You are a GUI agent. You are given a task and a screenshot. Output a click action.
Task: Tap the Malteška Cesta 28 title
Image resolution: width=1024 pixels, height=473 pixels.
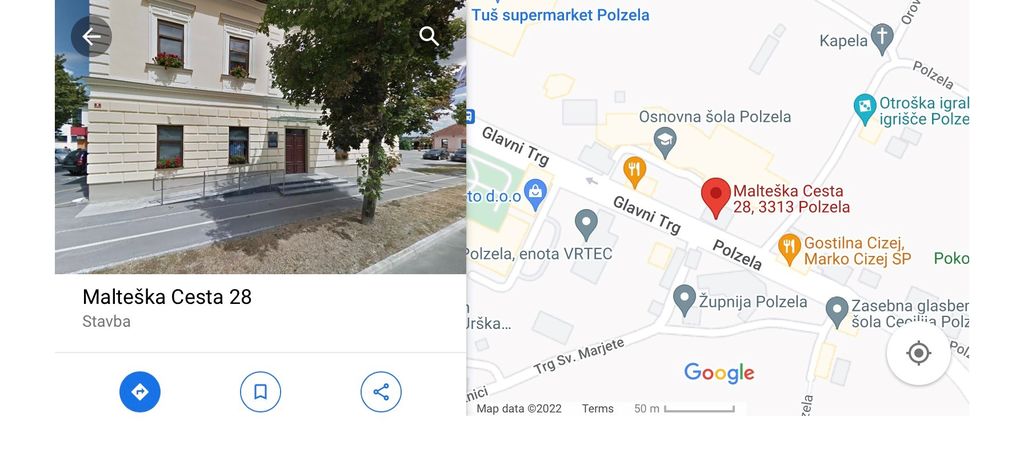tap(167, 297)
